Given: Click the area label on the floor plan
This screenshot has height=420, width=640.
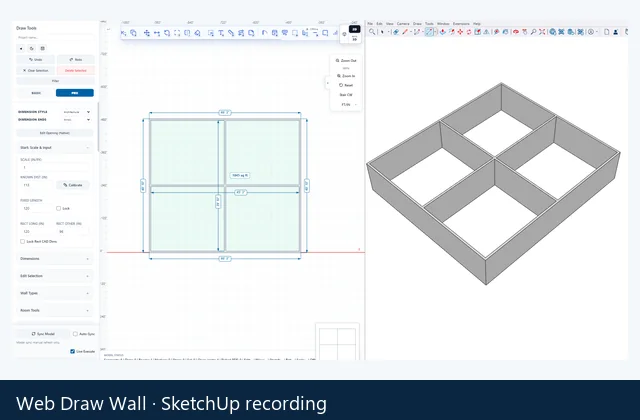Looking at the screenshot, I should [240, 175].
